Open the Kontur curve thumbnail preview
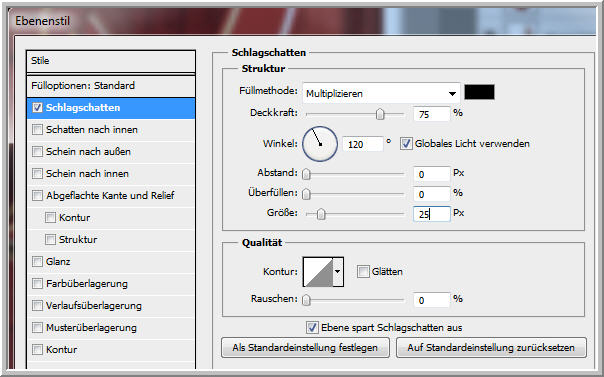604x377 pixels. pyautogui.click(x=318, y=272)
